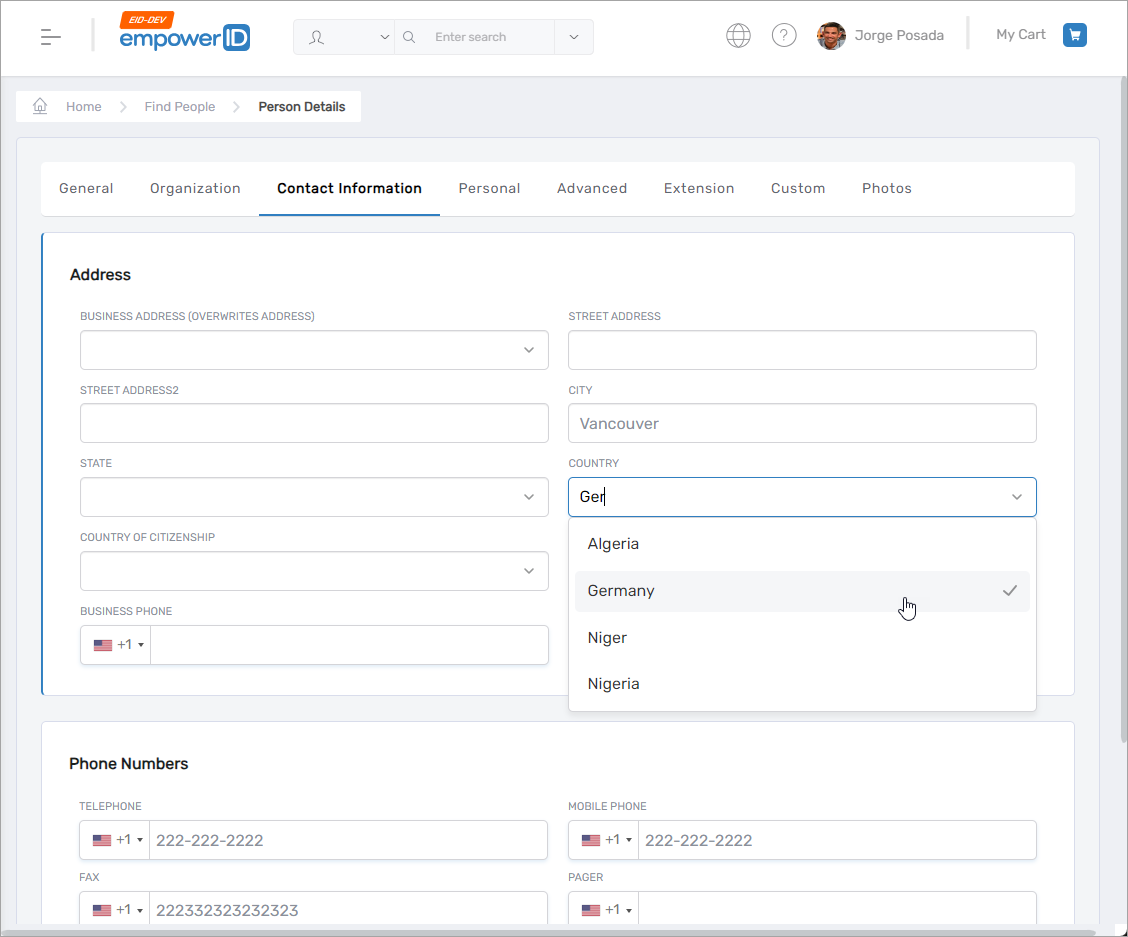
Task: Switch to the Organization tab
Action: pyautogui.click(x=195, y=188)
